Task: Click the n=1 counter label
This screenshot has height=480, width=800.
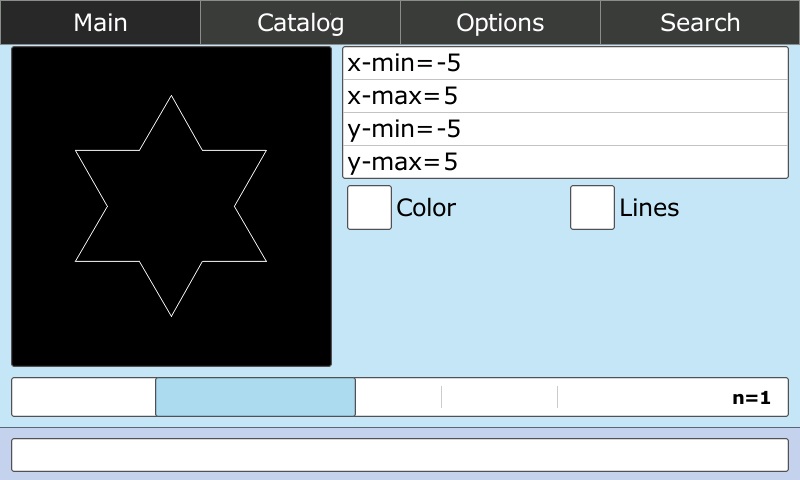Action: [751, 398]
